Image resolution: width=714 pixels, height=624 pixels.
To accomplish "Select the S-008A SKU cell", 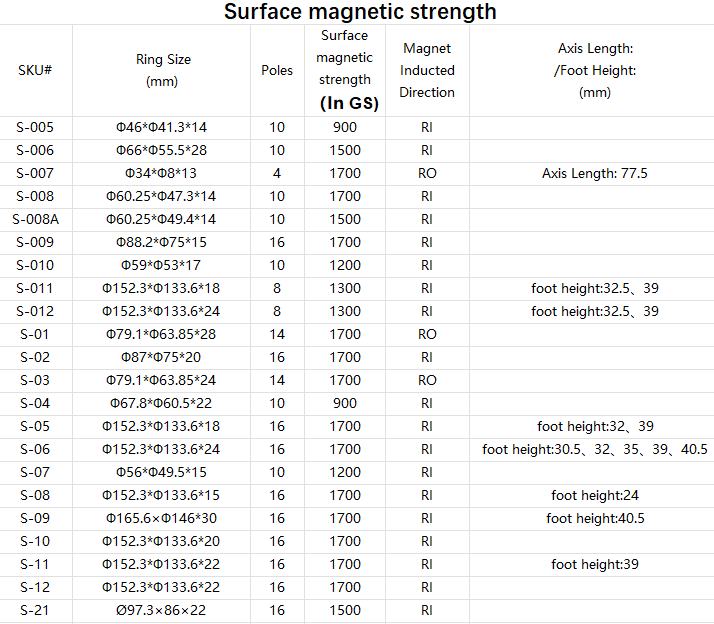I will (35, 220).
